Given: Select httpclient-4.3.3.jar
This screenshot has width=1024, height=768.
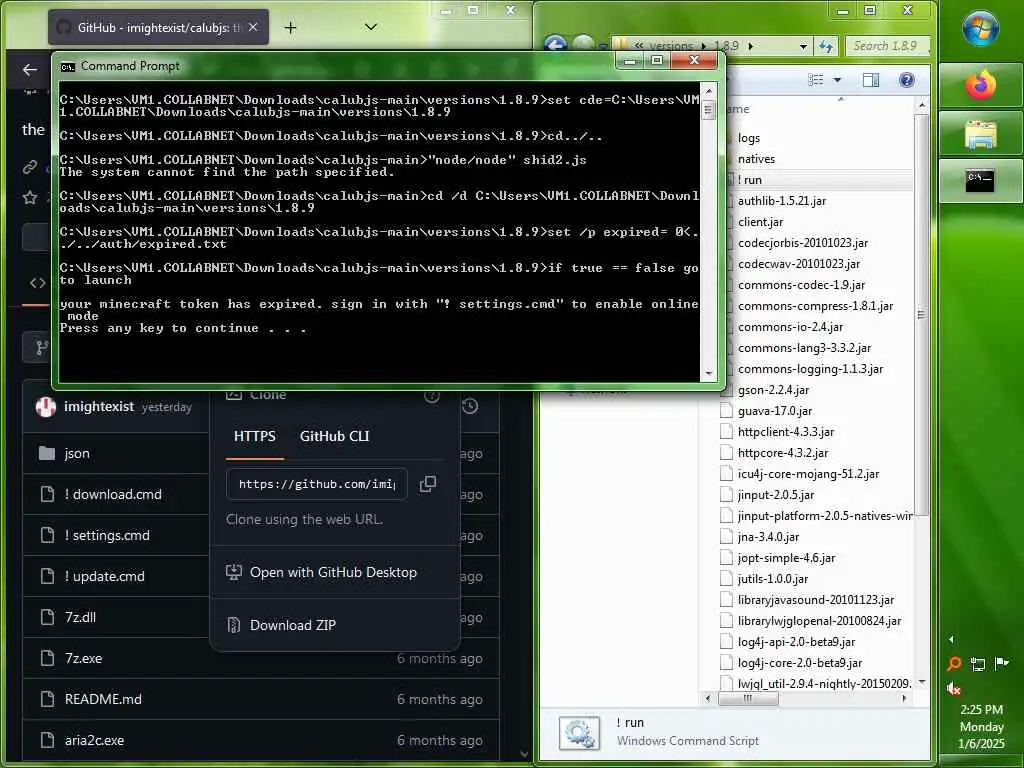Looking at the screenshot, I should (786, 432).
